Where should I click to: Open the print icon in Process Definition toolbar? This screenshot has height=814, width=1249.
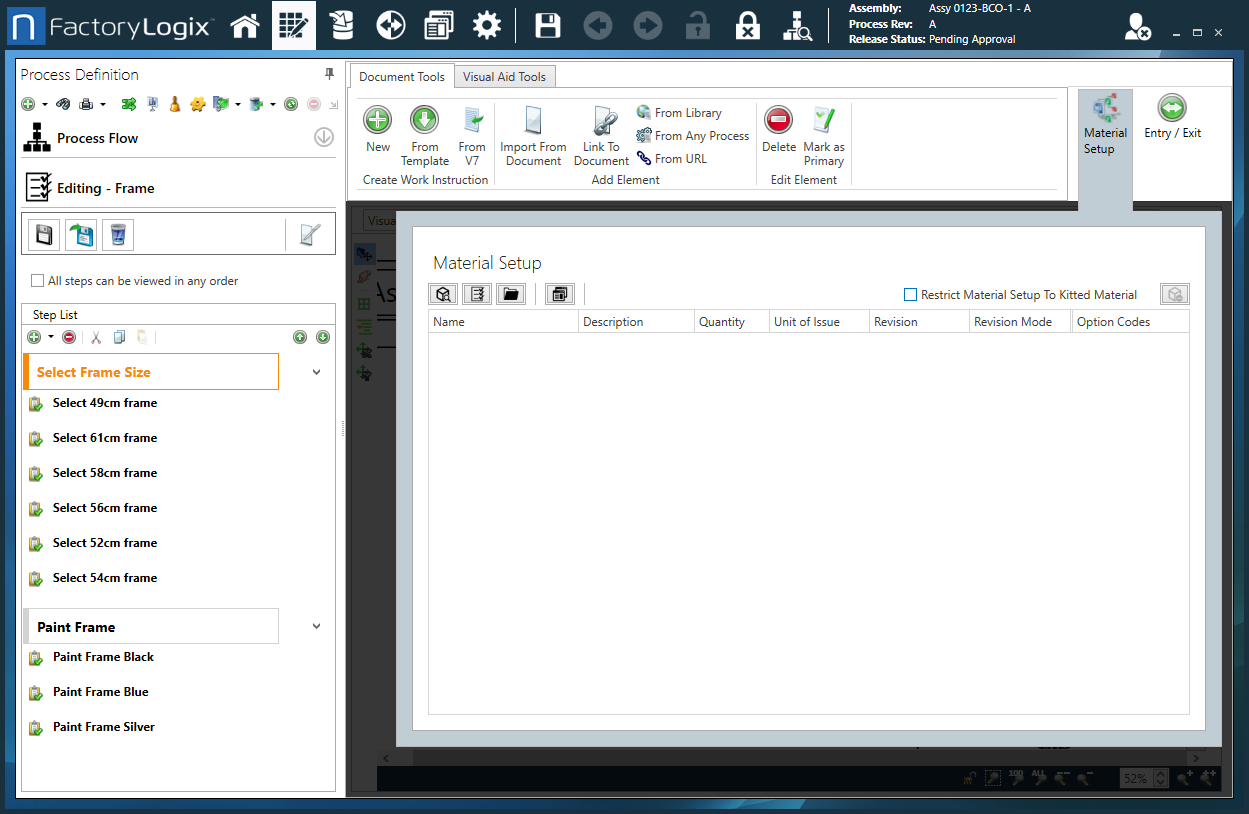point(84,103)
